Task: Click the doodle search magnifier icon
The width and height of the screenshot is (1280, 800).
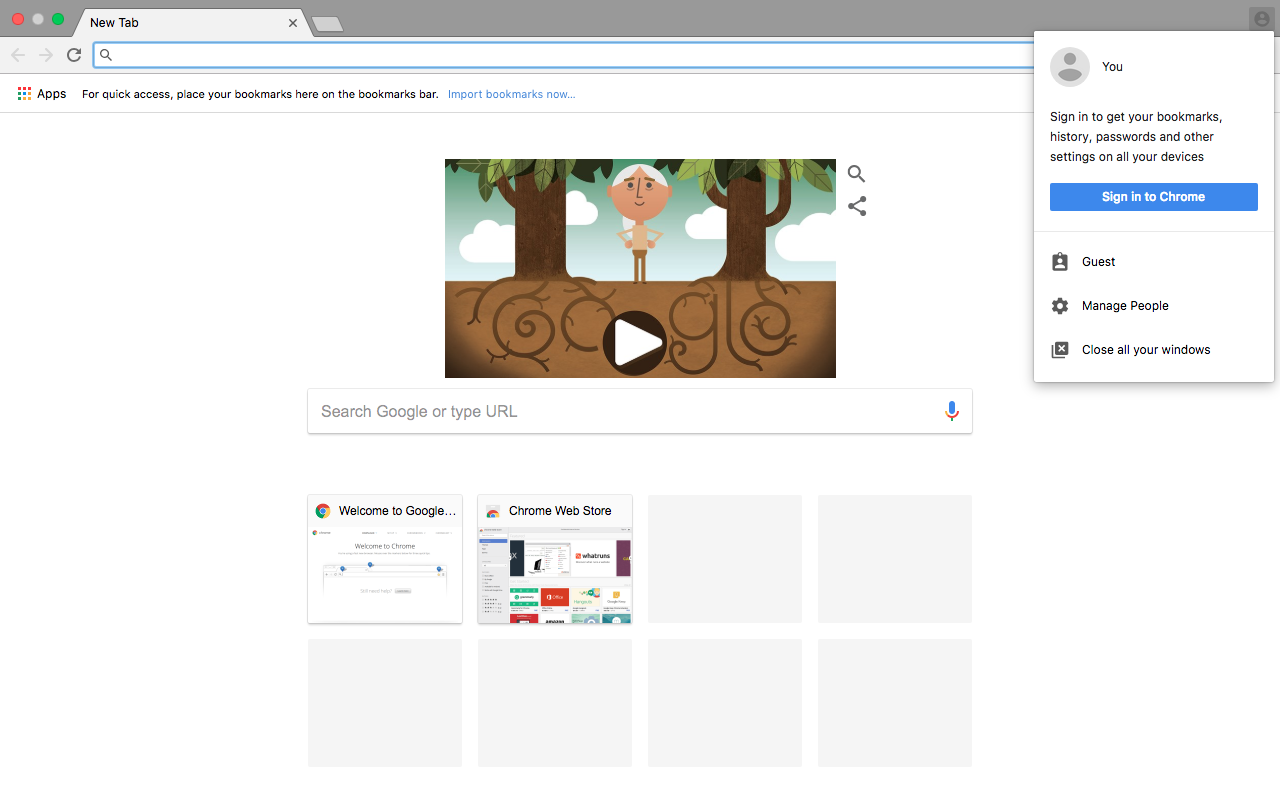Action: [x=856, y=174]
